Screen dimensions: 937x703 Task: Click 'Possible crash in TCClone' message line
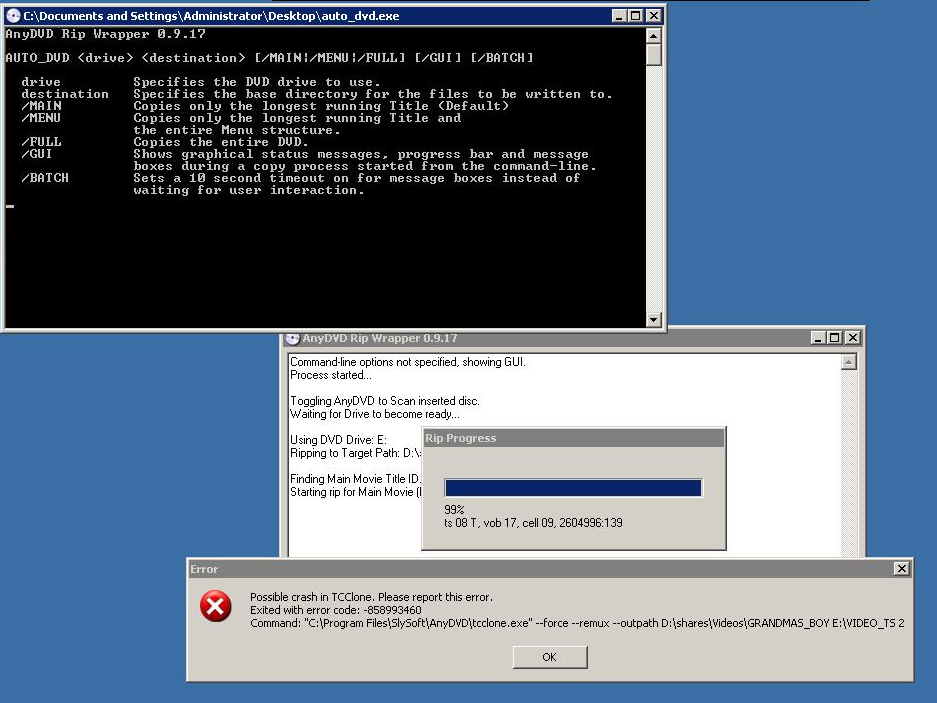click(x=371, y=597)
